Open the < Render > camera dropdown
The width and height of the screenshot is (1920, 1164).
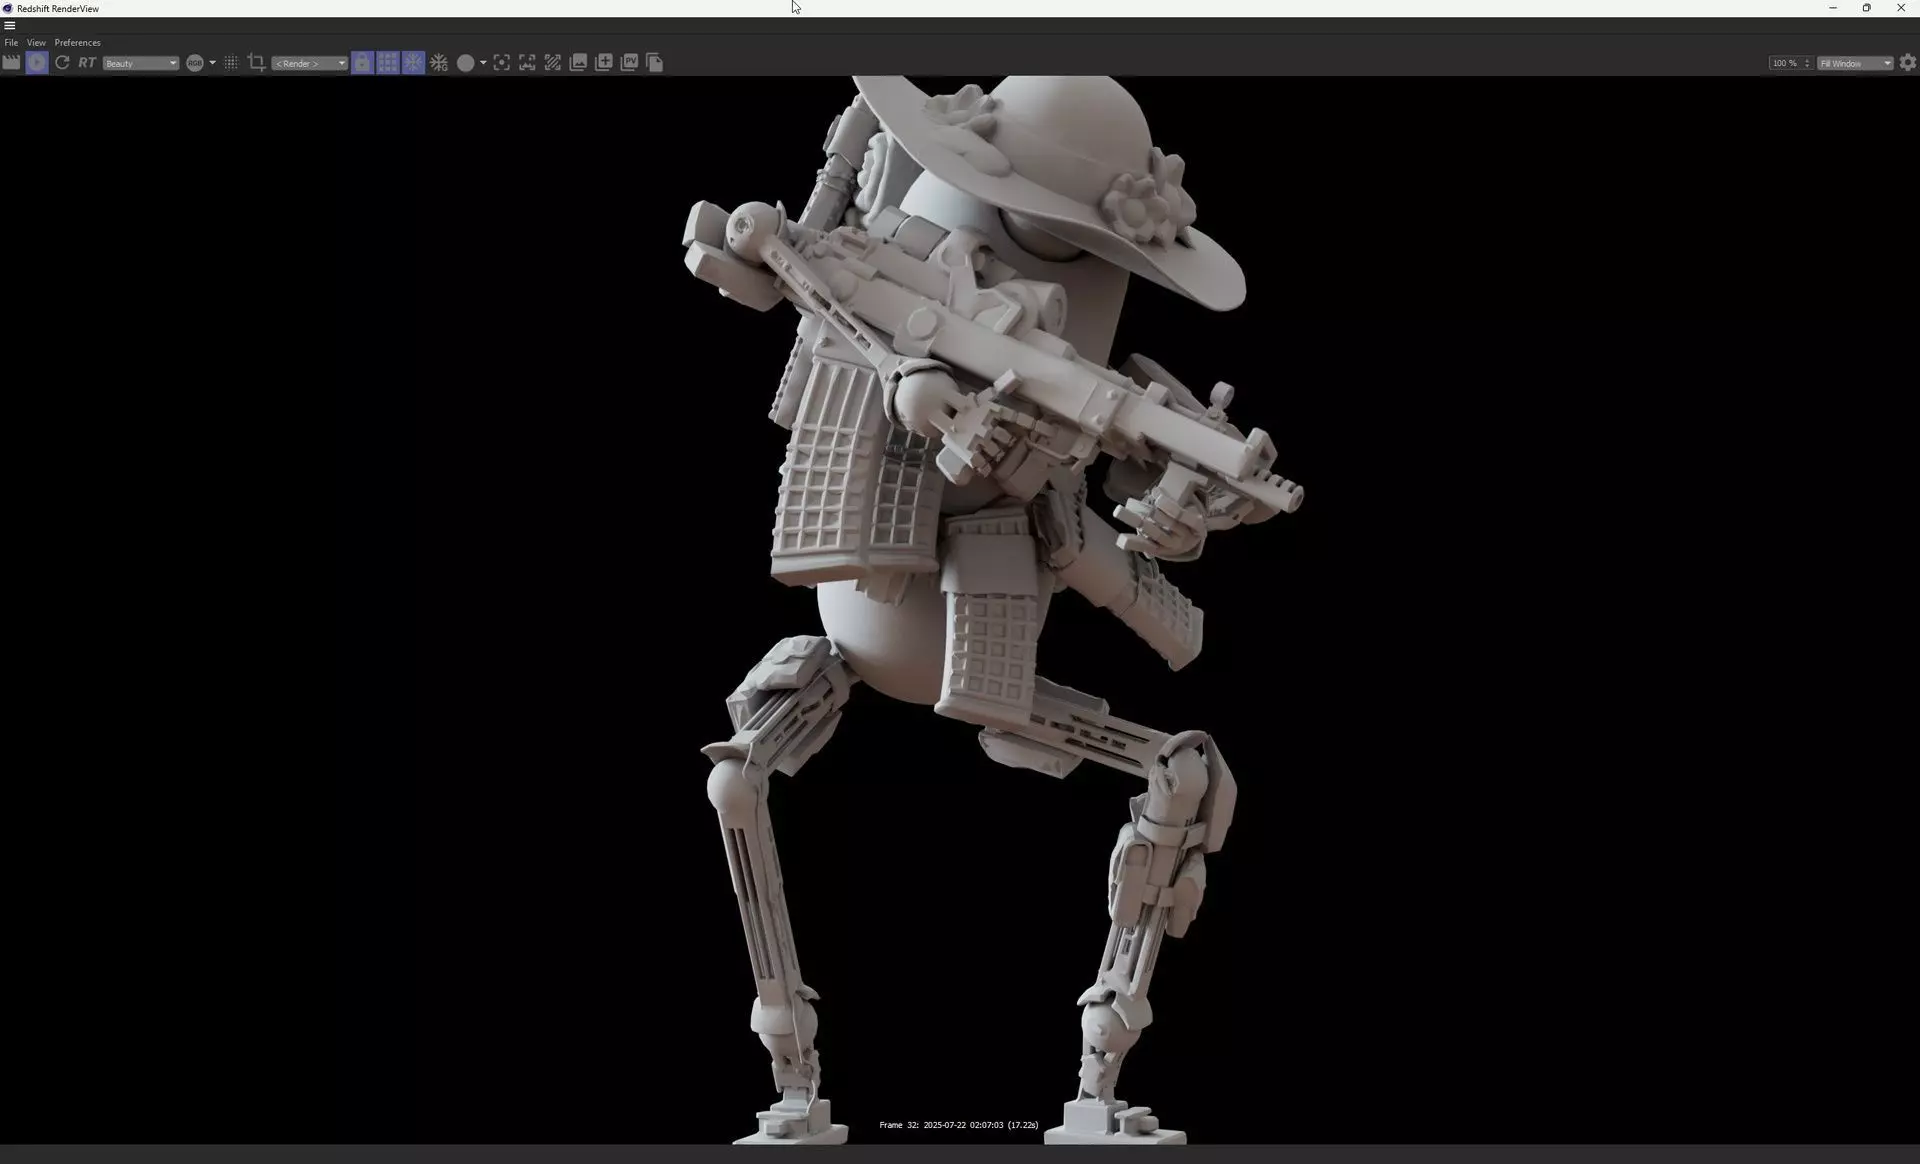pyautogui.click(x=309, y=63)
